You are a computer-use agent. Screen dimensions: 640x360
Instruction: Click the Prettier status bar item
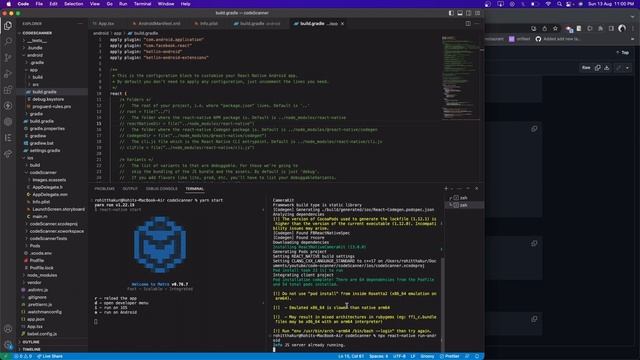(x=449, y=356)
